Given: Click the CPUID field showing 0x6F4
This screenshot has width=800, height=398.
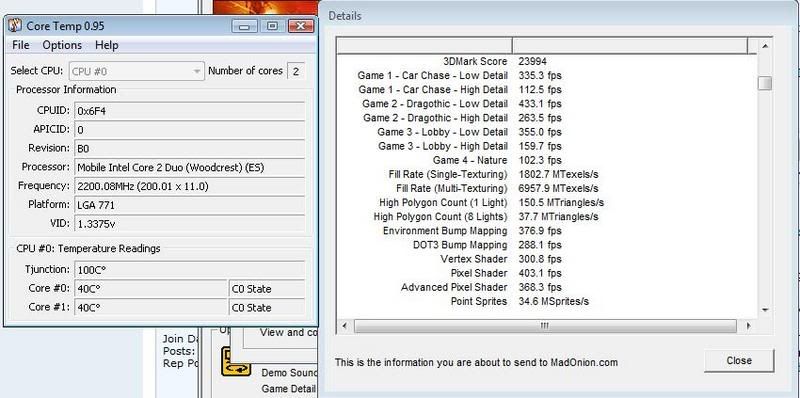Looking at the screenshot, I should tap(190, 111).
